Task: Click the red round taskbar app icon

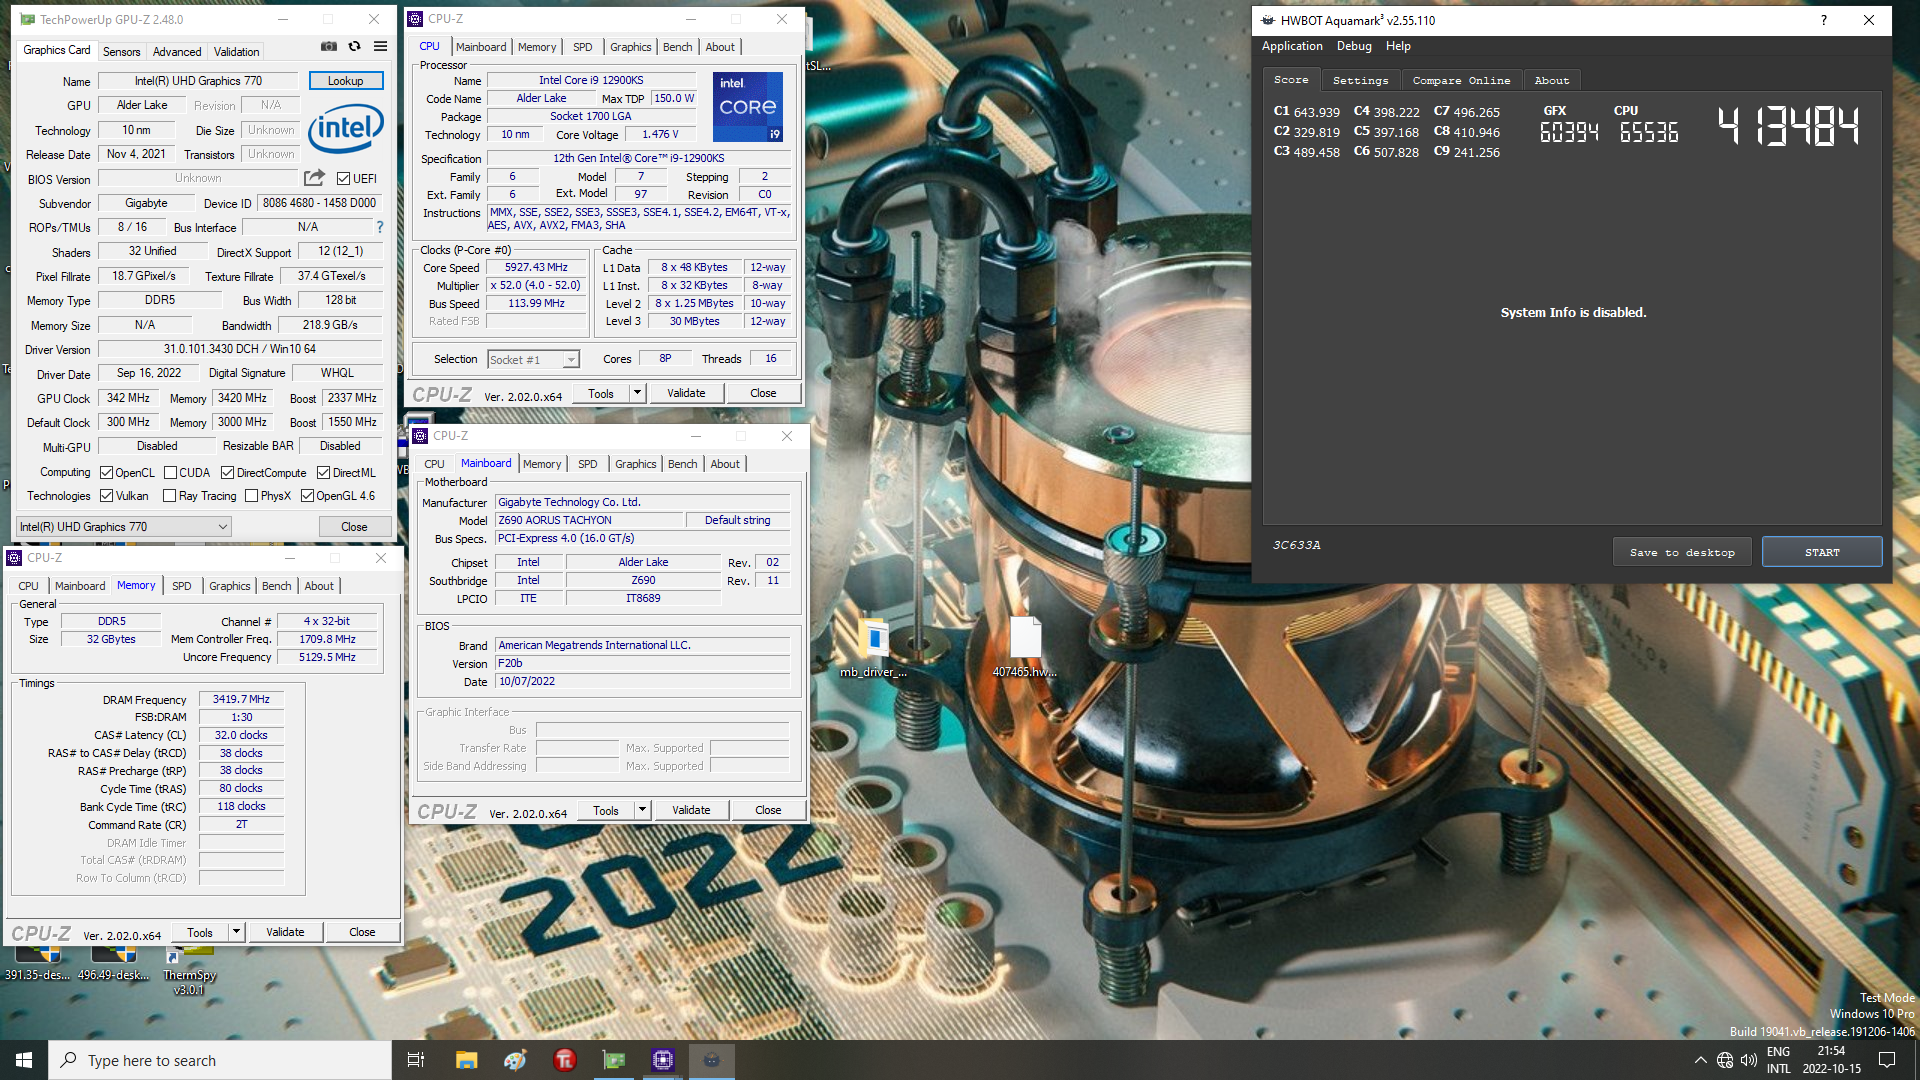Action: (x=565, y=1060)
